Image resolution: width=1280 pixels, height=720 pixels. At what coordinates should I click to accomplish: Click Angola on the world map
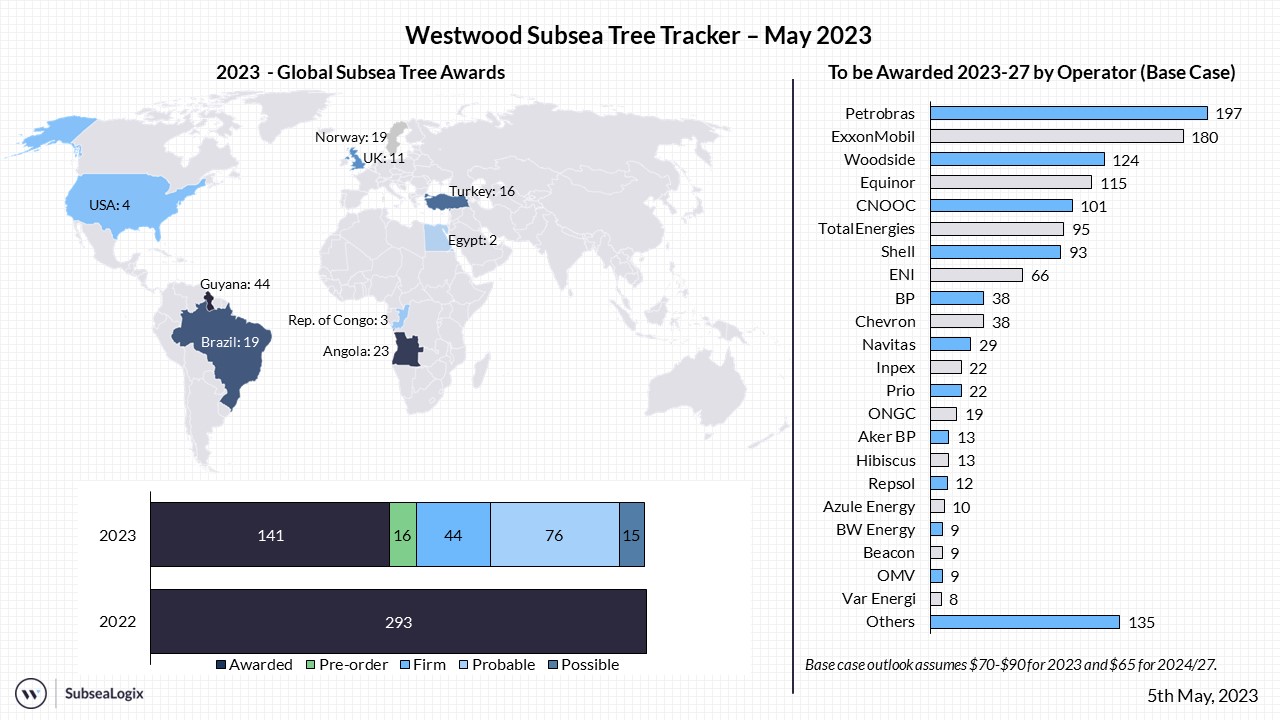(406, 351)
